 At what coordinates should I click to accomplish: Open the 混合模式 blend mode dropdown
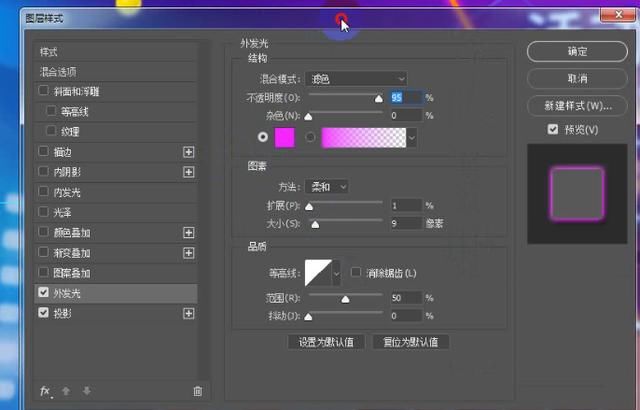(356, 79)
